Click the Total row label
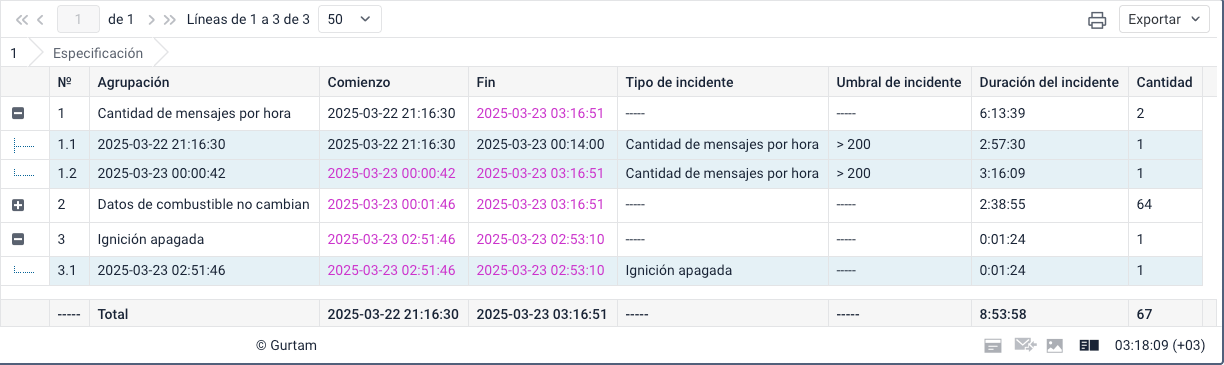Screen dimensions: 1224x365 click(113, 314)
